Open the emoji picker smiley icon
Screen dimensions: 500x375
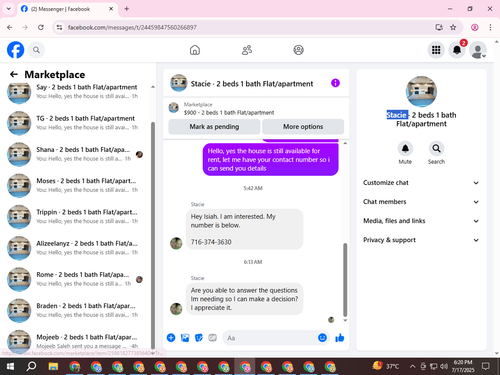click(x=322, y=338)
